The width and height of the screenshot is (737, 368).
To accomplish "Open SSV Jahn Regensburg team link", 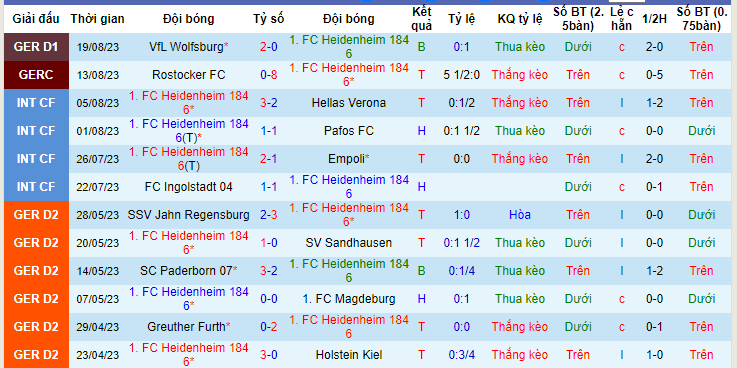I will click(188, 215).
